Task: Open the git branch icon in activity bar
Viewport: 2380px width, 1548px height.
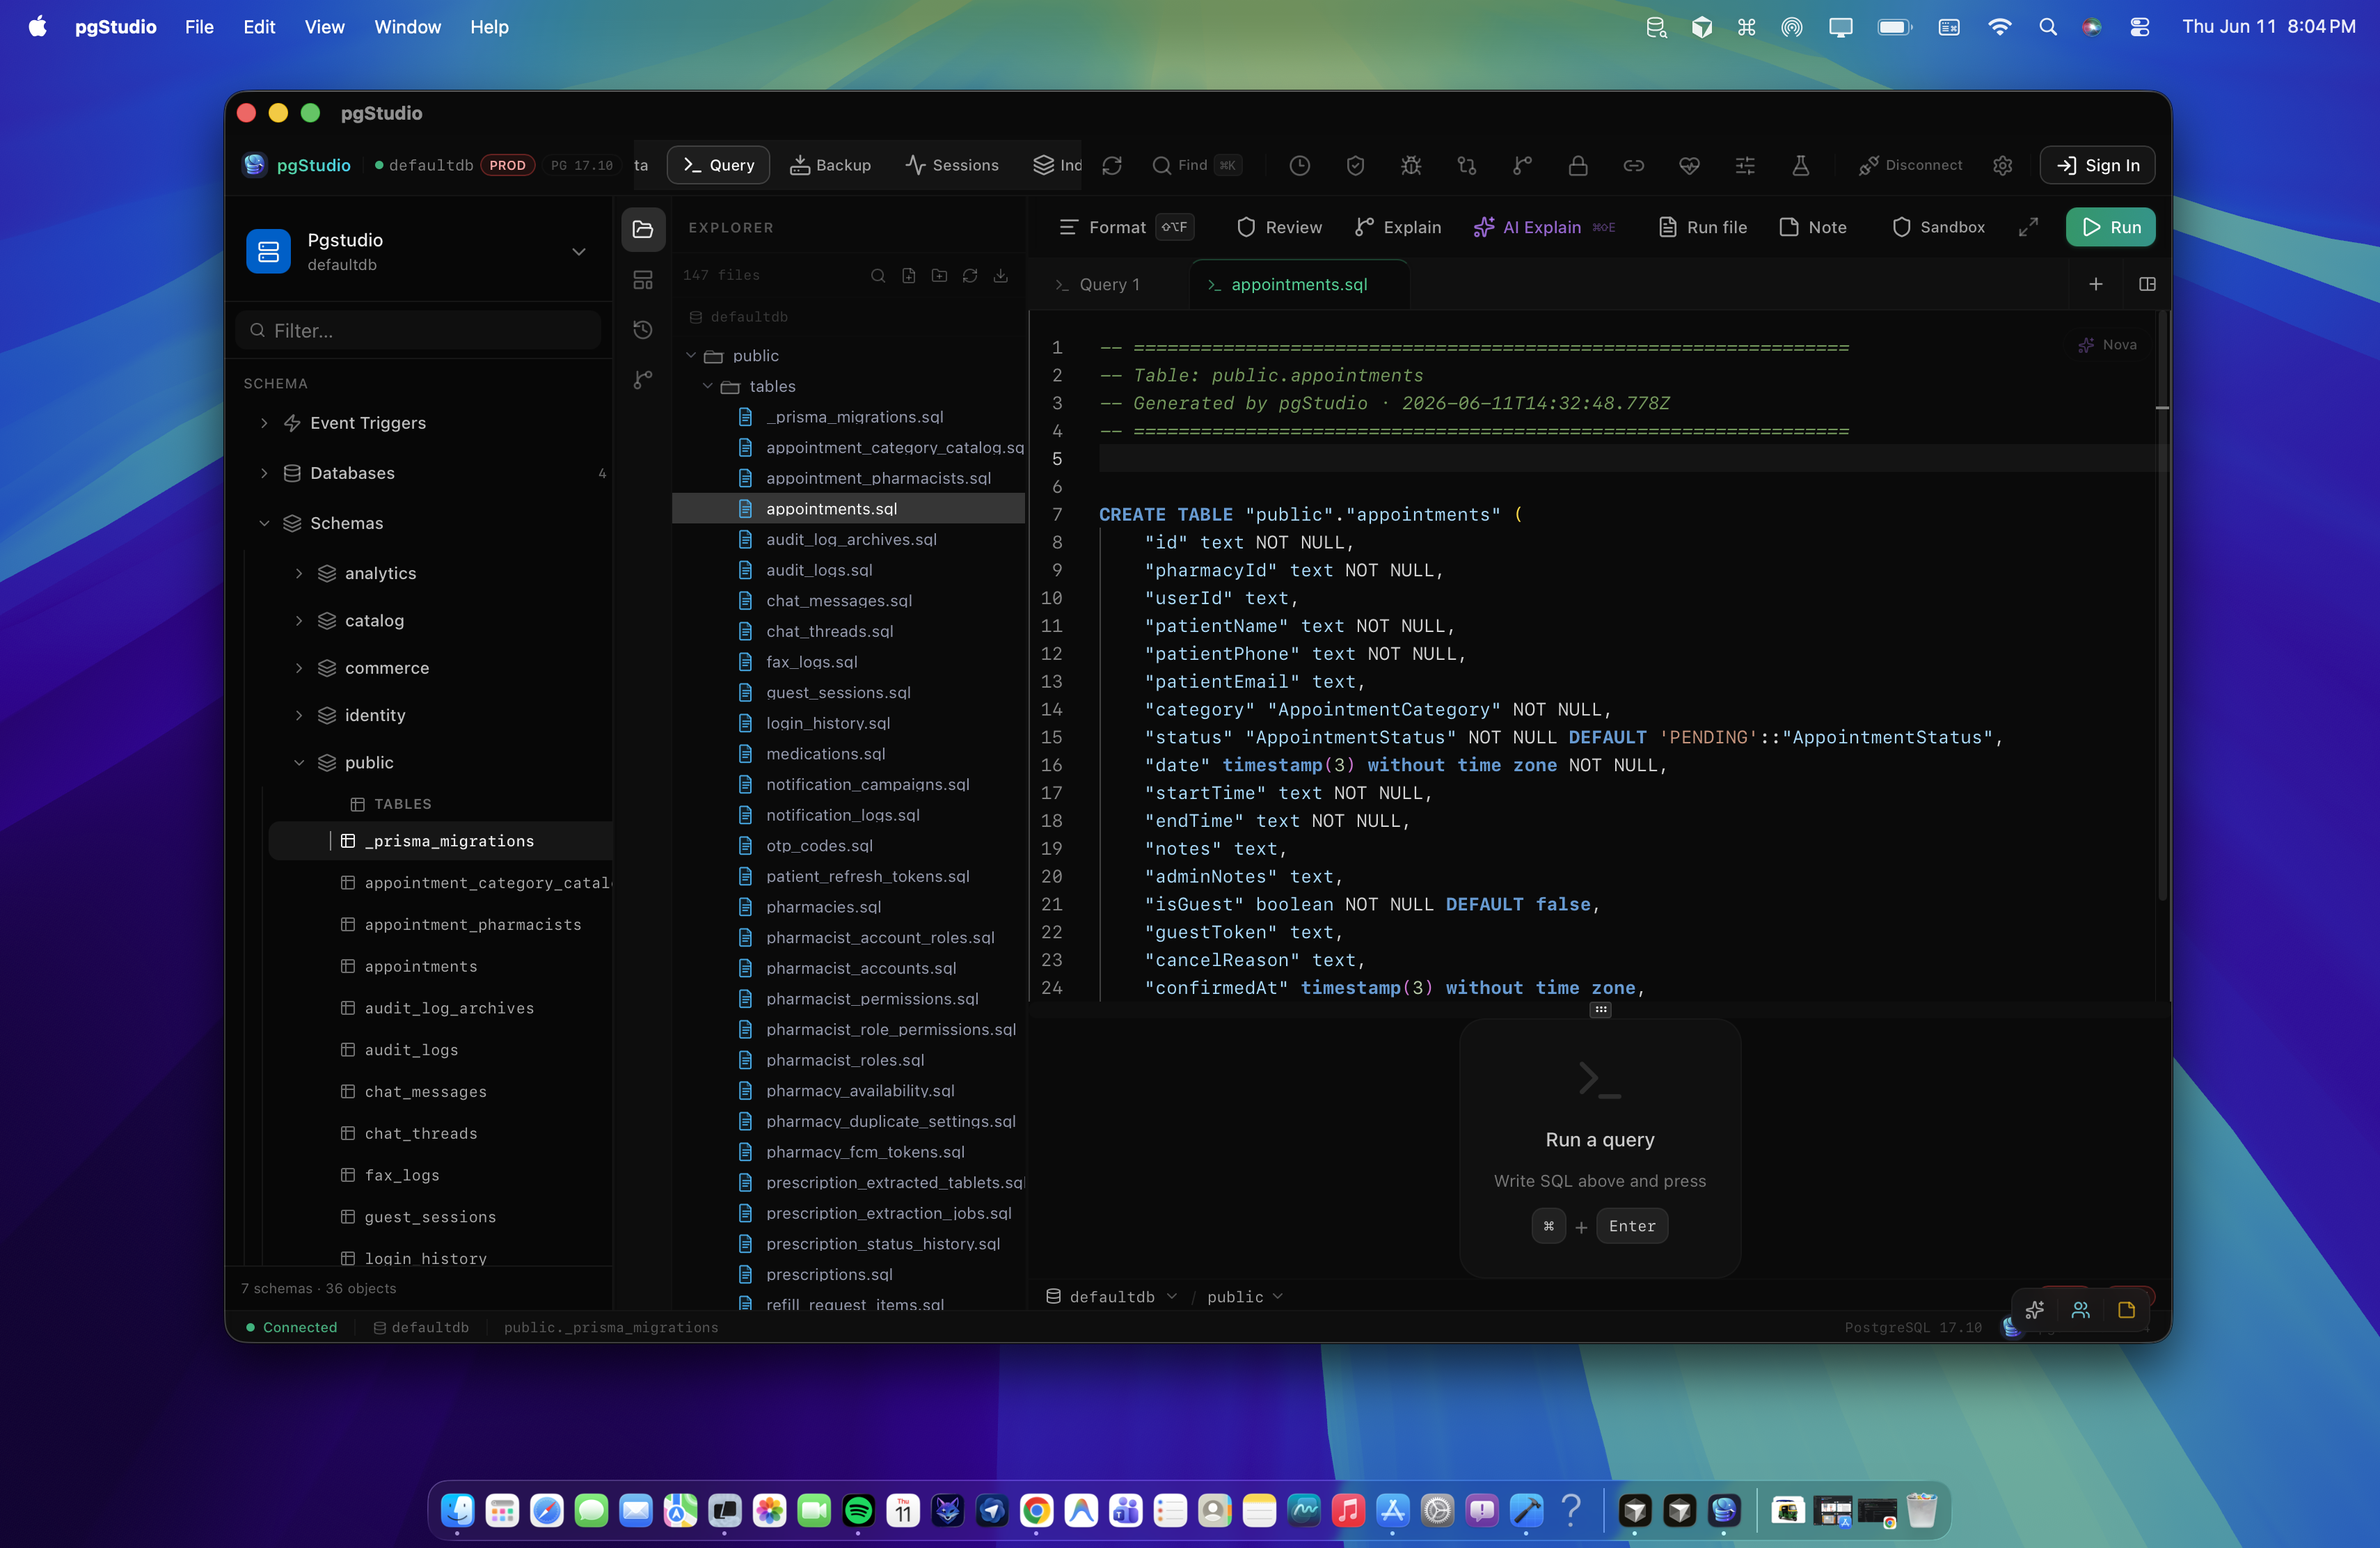Action: (643, 379)
